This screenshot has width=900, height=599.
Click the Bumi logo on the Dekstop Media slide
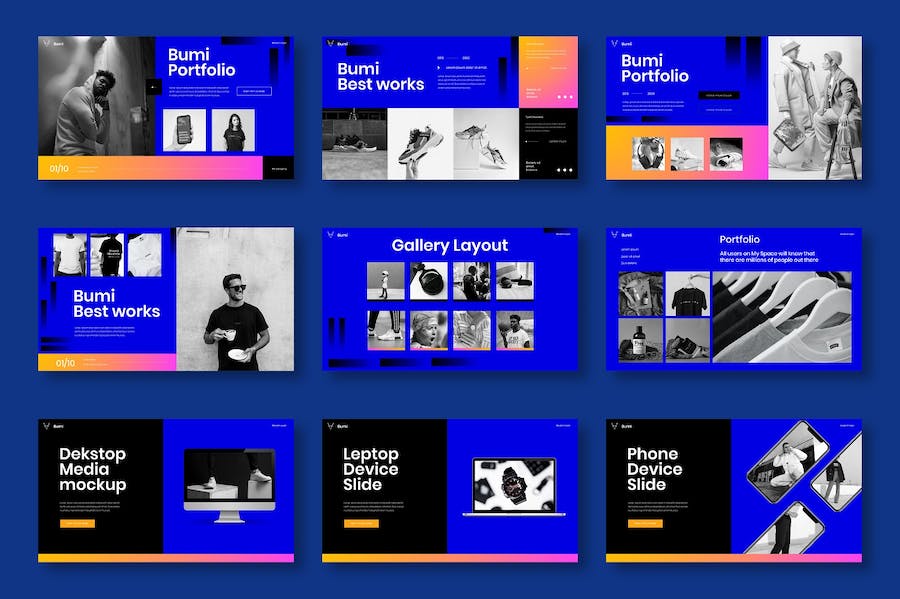click(47, 427)
